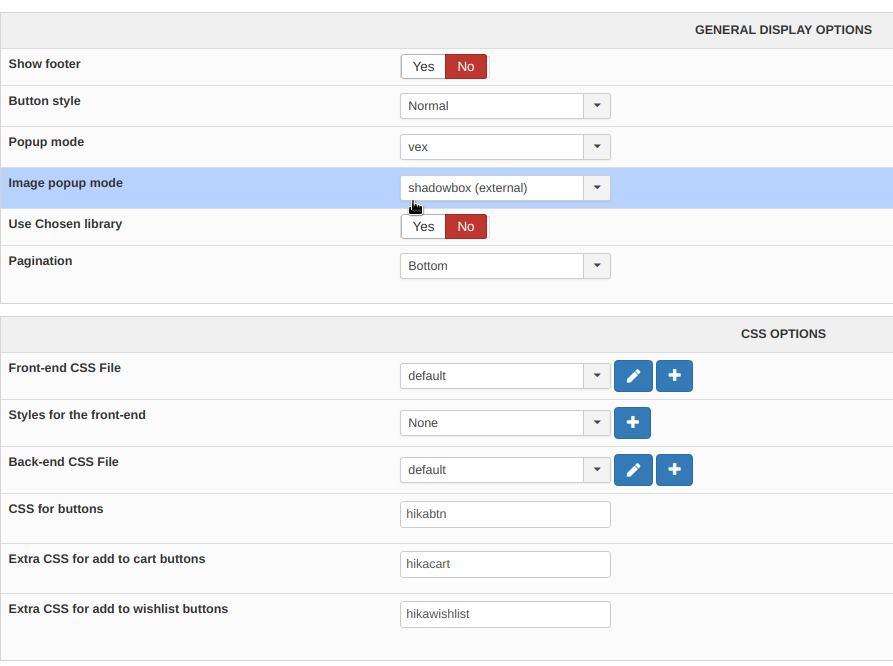Image resolution: width=893 pixels, height=666 pixels.
Task: Click the General Display Options section header
Action: 783,30
